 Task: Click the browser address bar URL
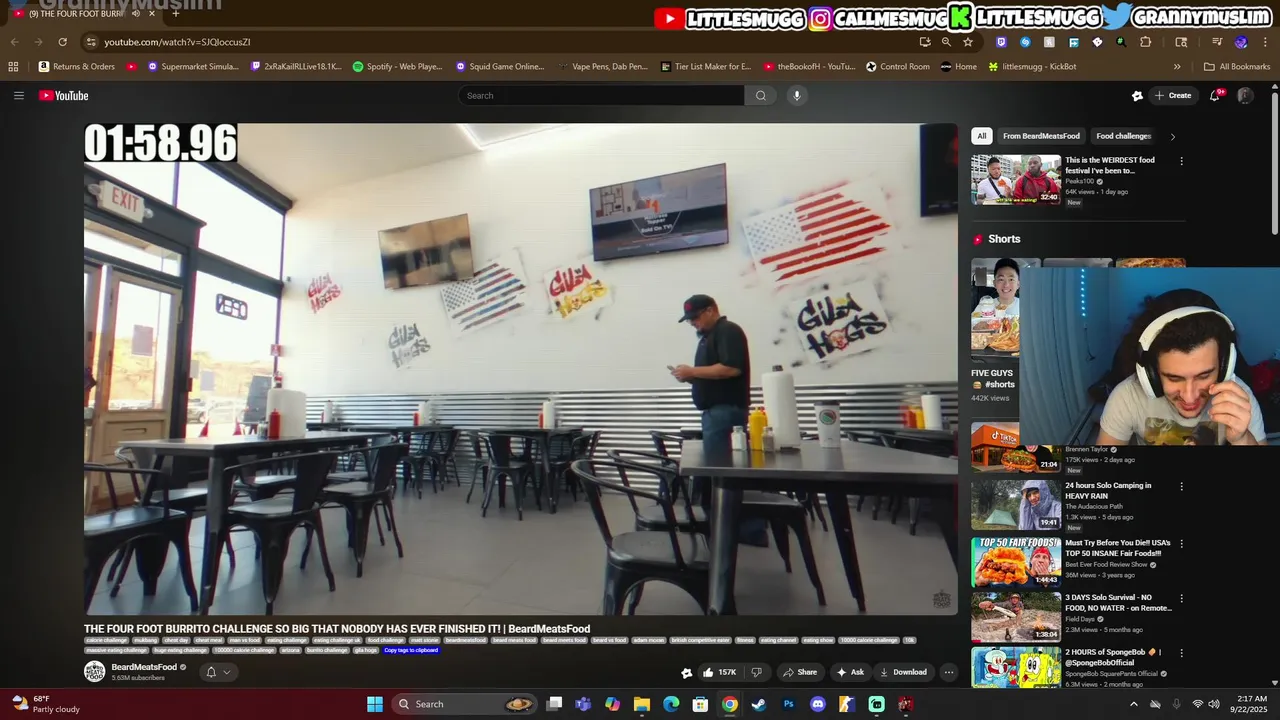click(177, 42)
